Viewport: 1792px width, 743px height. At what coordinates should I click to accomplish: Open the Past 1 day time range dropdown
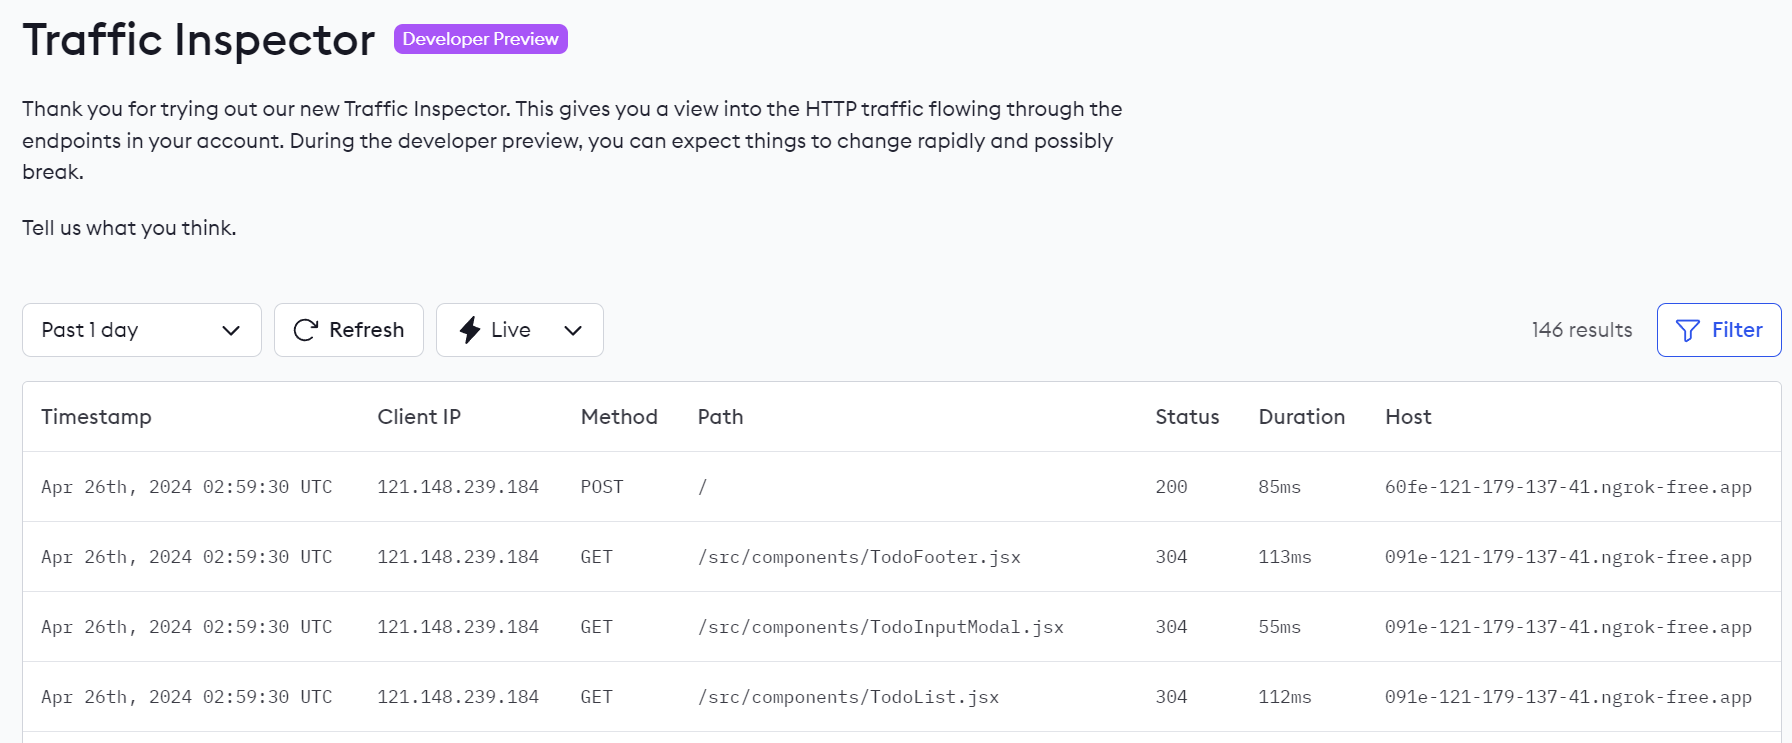coord(141,330)
